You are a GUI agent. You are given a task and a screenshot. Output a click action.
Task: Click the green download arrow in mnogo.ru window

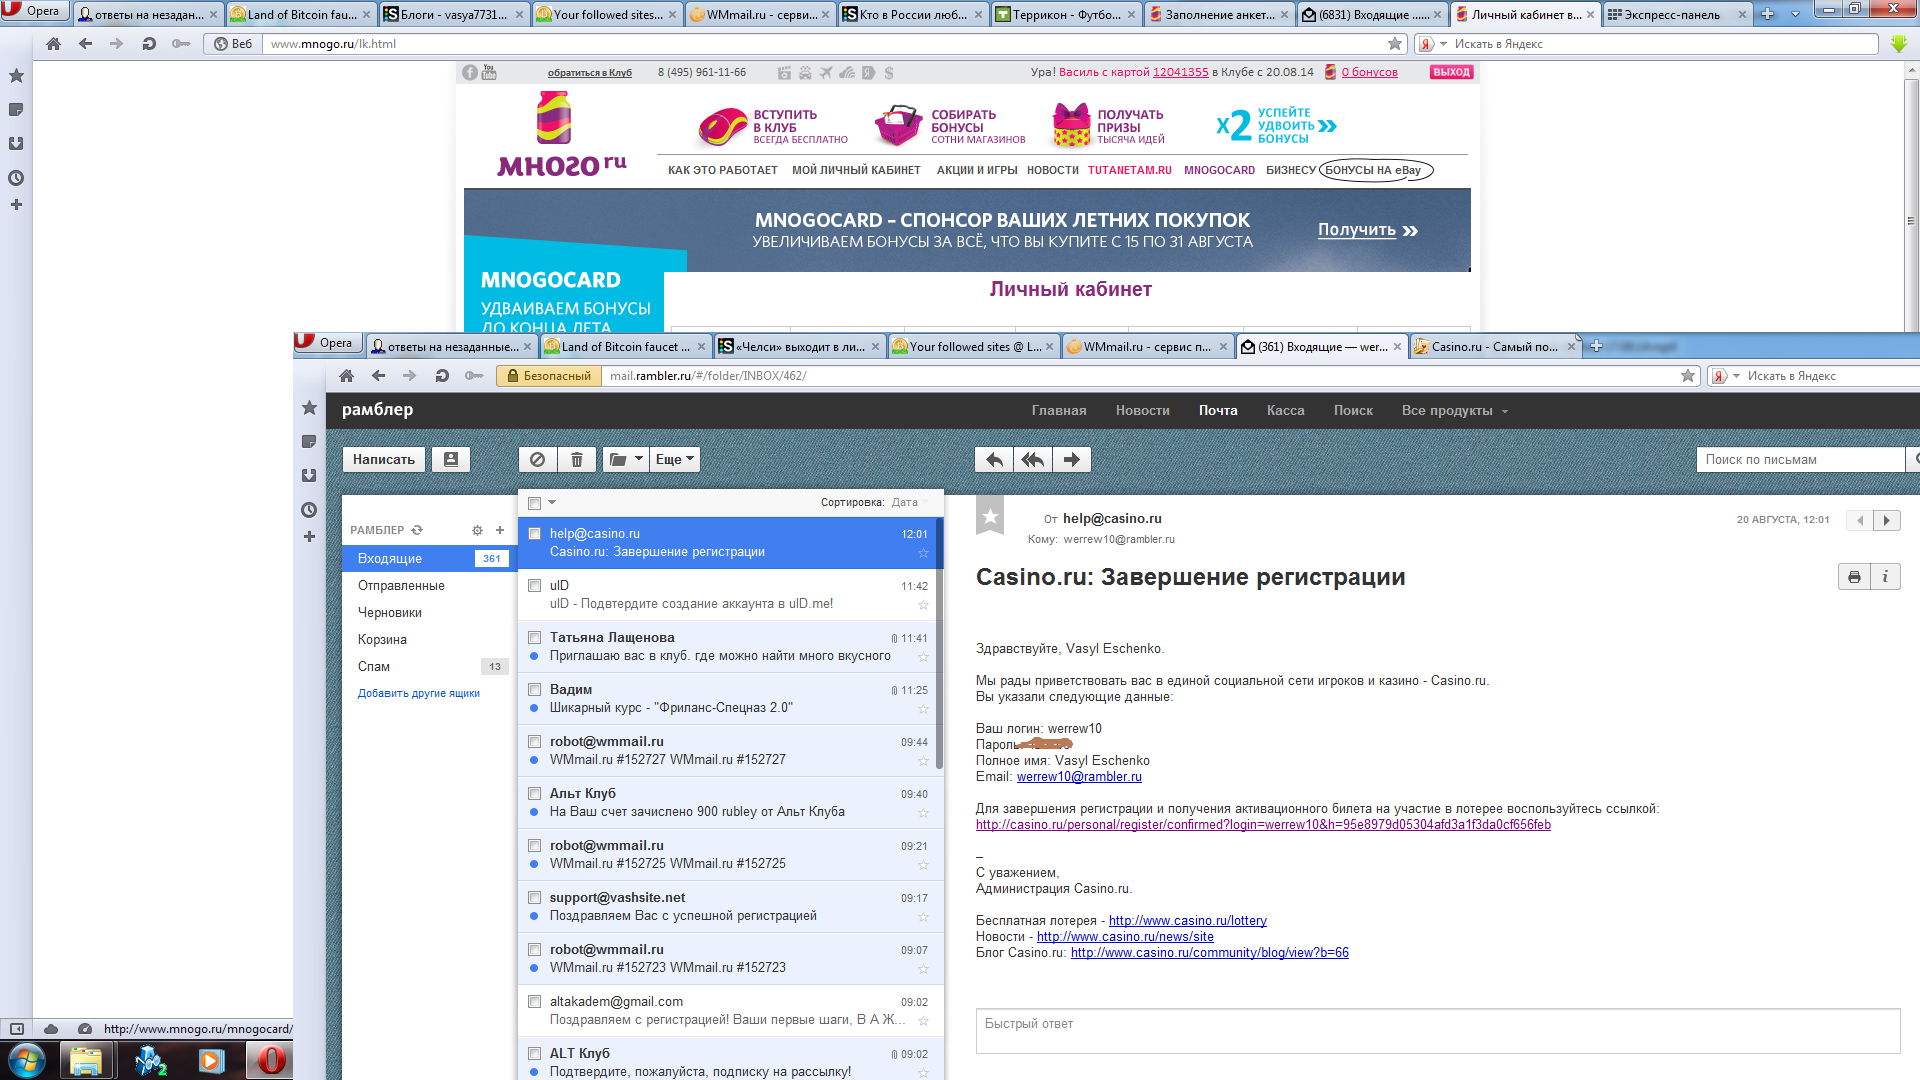(x=1899, y=44)
